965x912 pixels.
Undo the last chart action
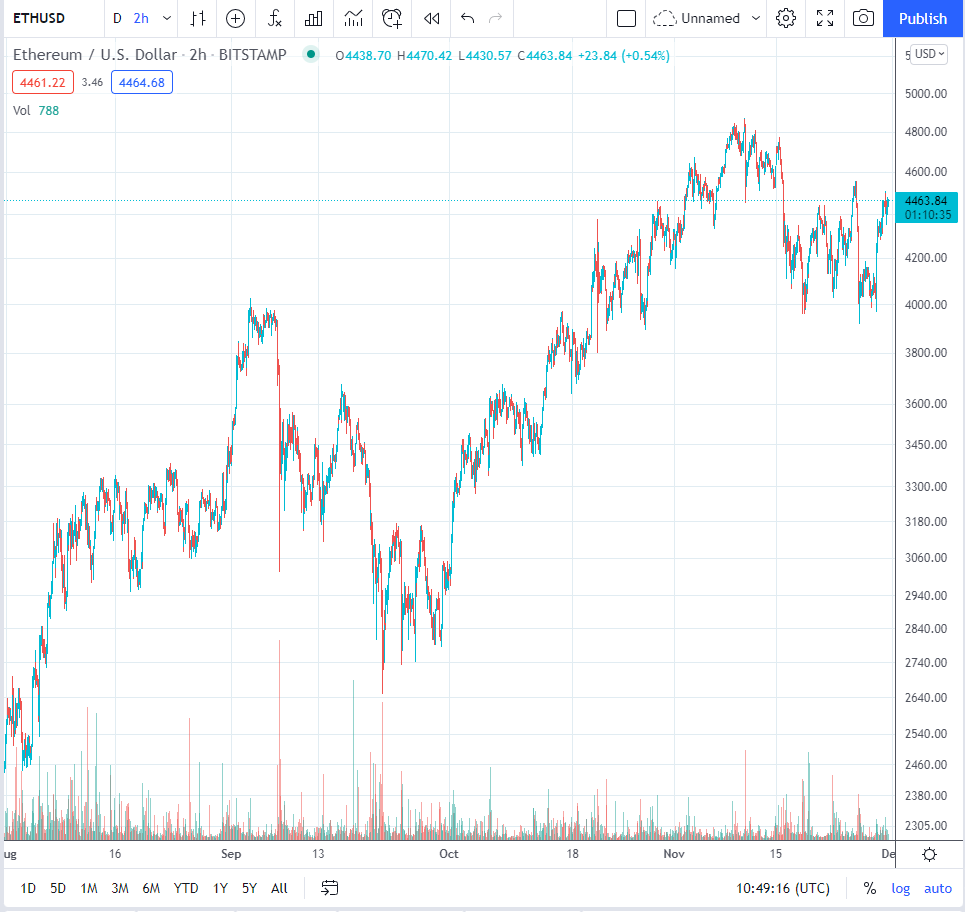468,18
